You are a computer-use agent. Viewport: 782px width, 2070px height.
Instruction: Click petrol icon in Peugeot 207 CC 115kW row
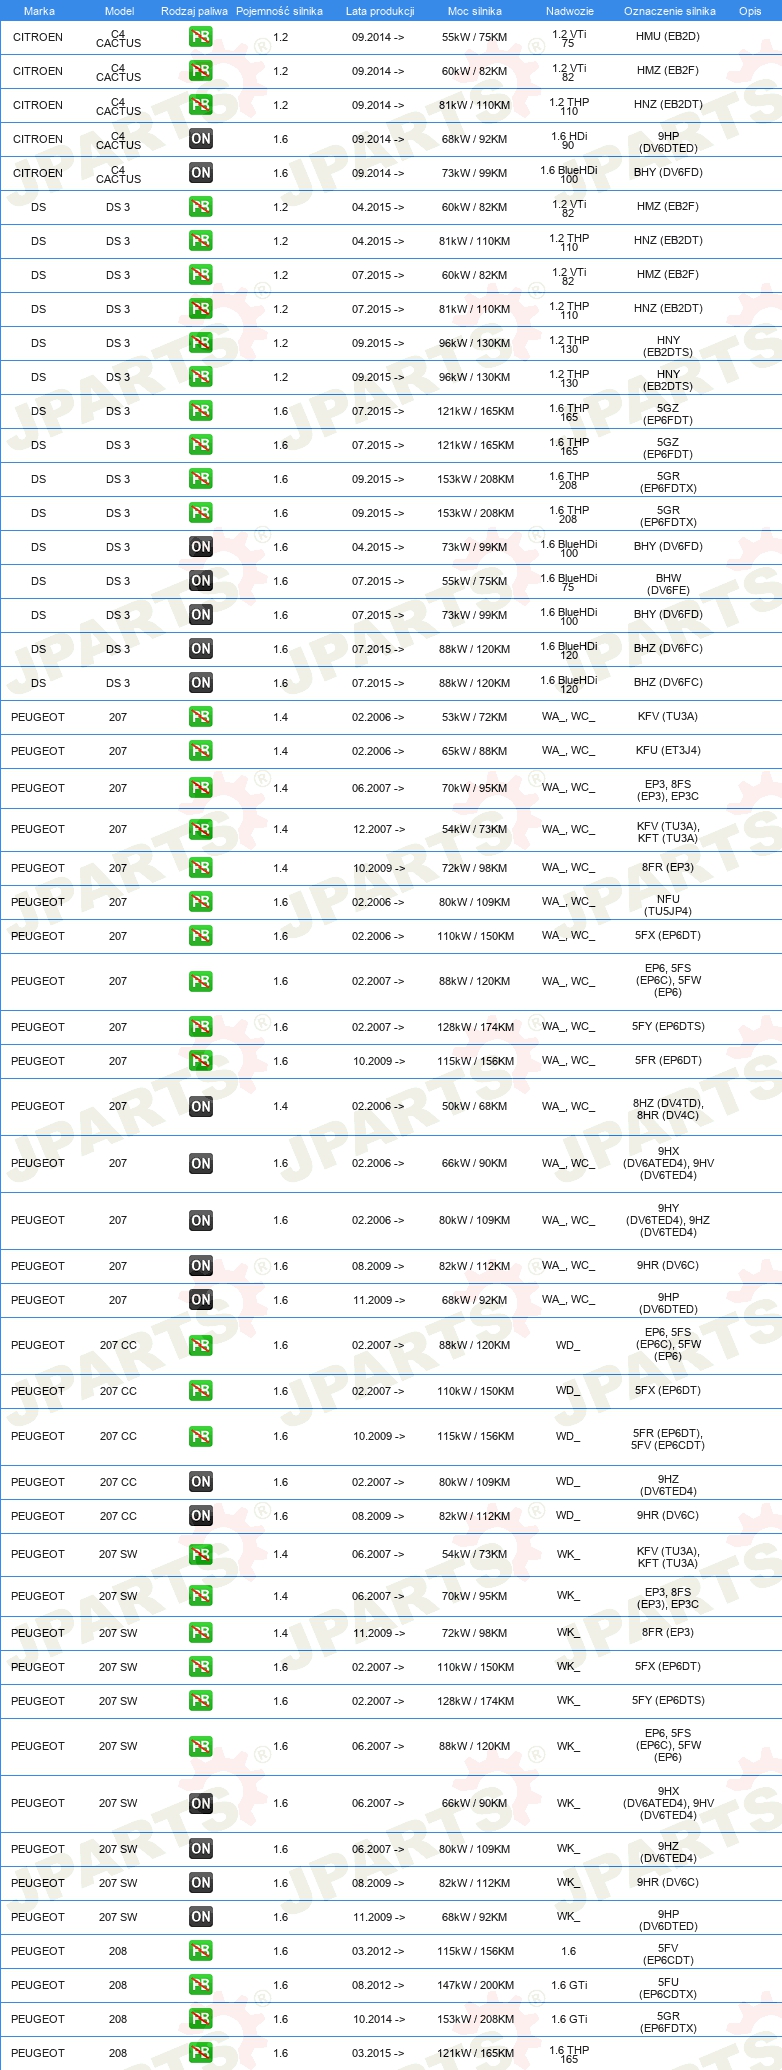coord(200,1437)
